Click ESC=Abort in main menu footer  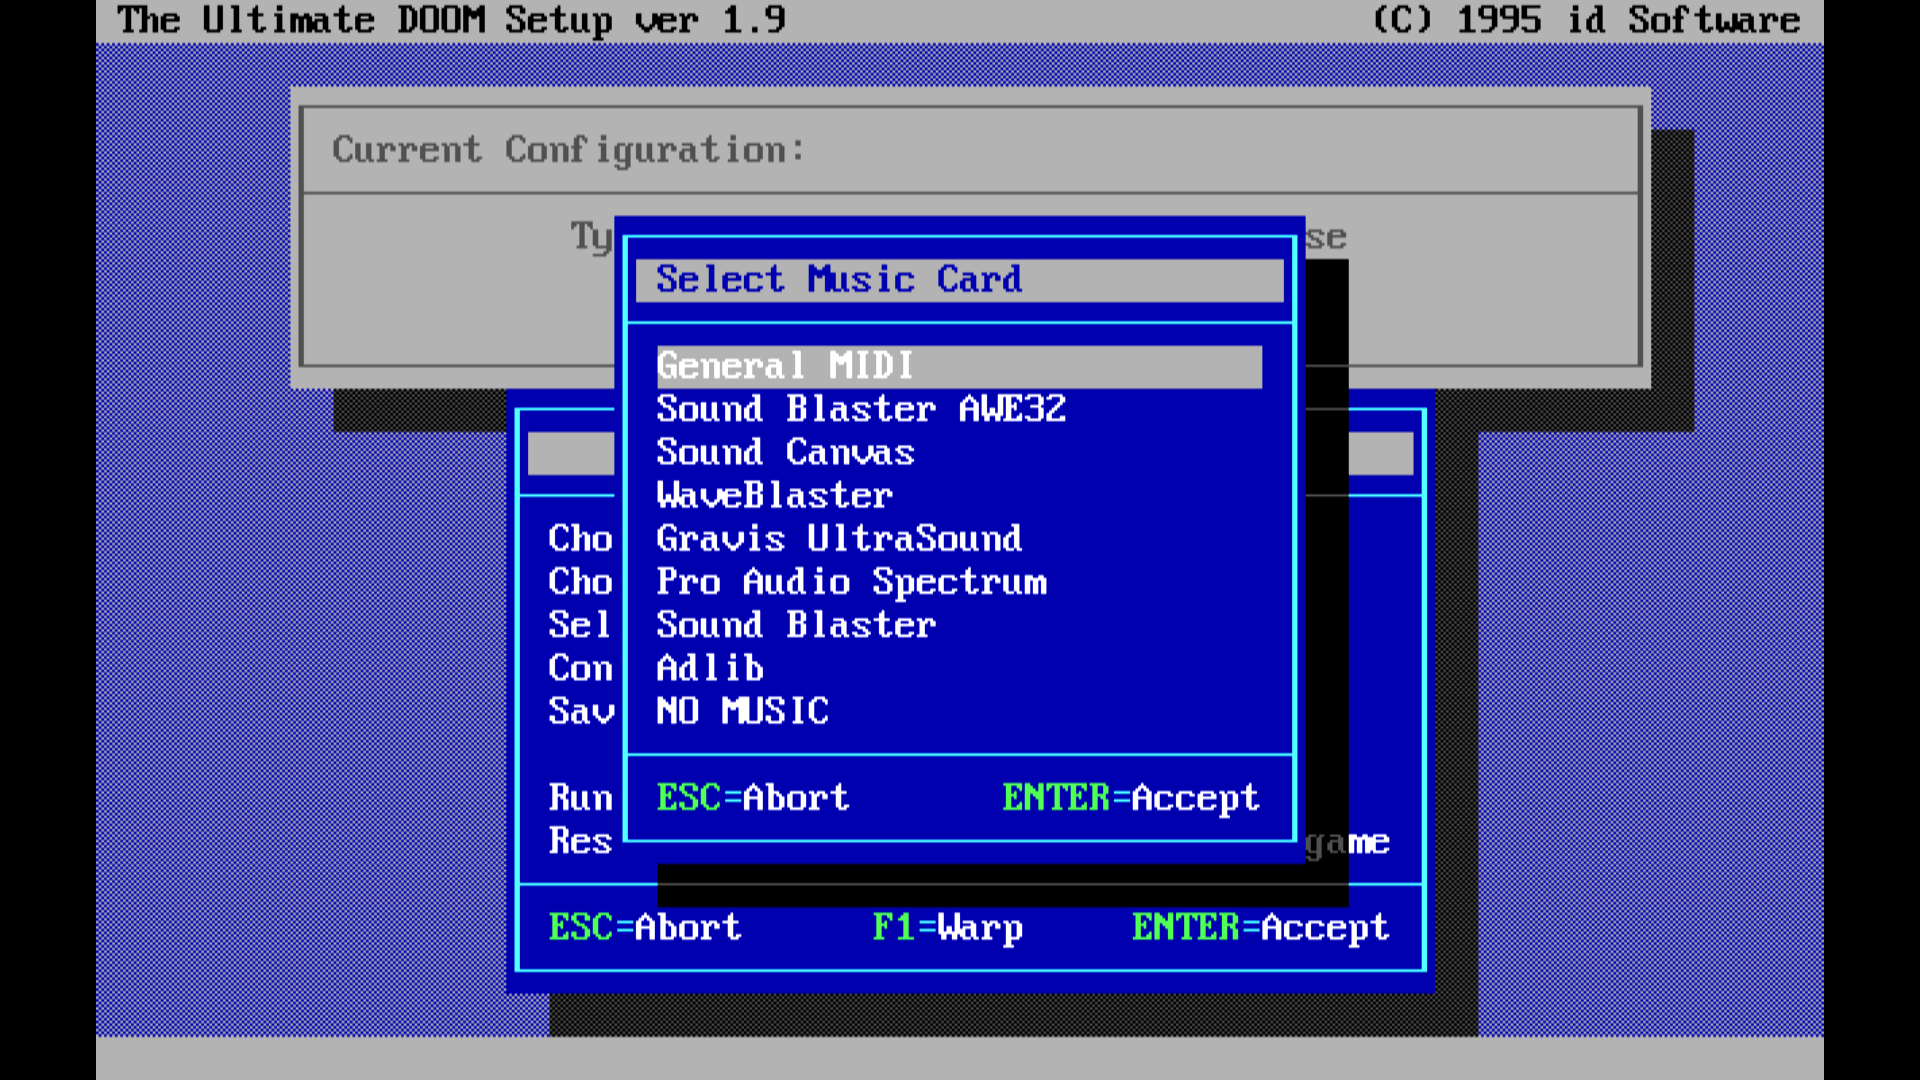click(645, 928)
